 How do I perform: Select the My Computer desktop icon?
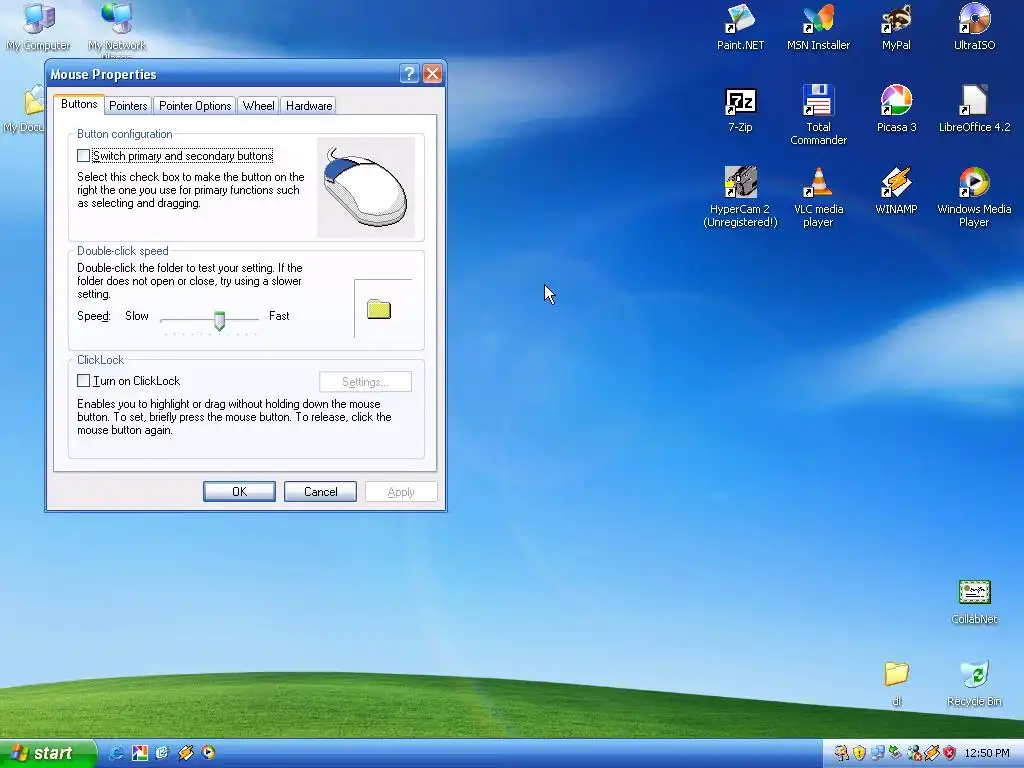[39, 27]
